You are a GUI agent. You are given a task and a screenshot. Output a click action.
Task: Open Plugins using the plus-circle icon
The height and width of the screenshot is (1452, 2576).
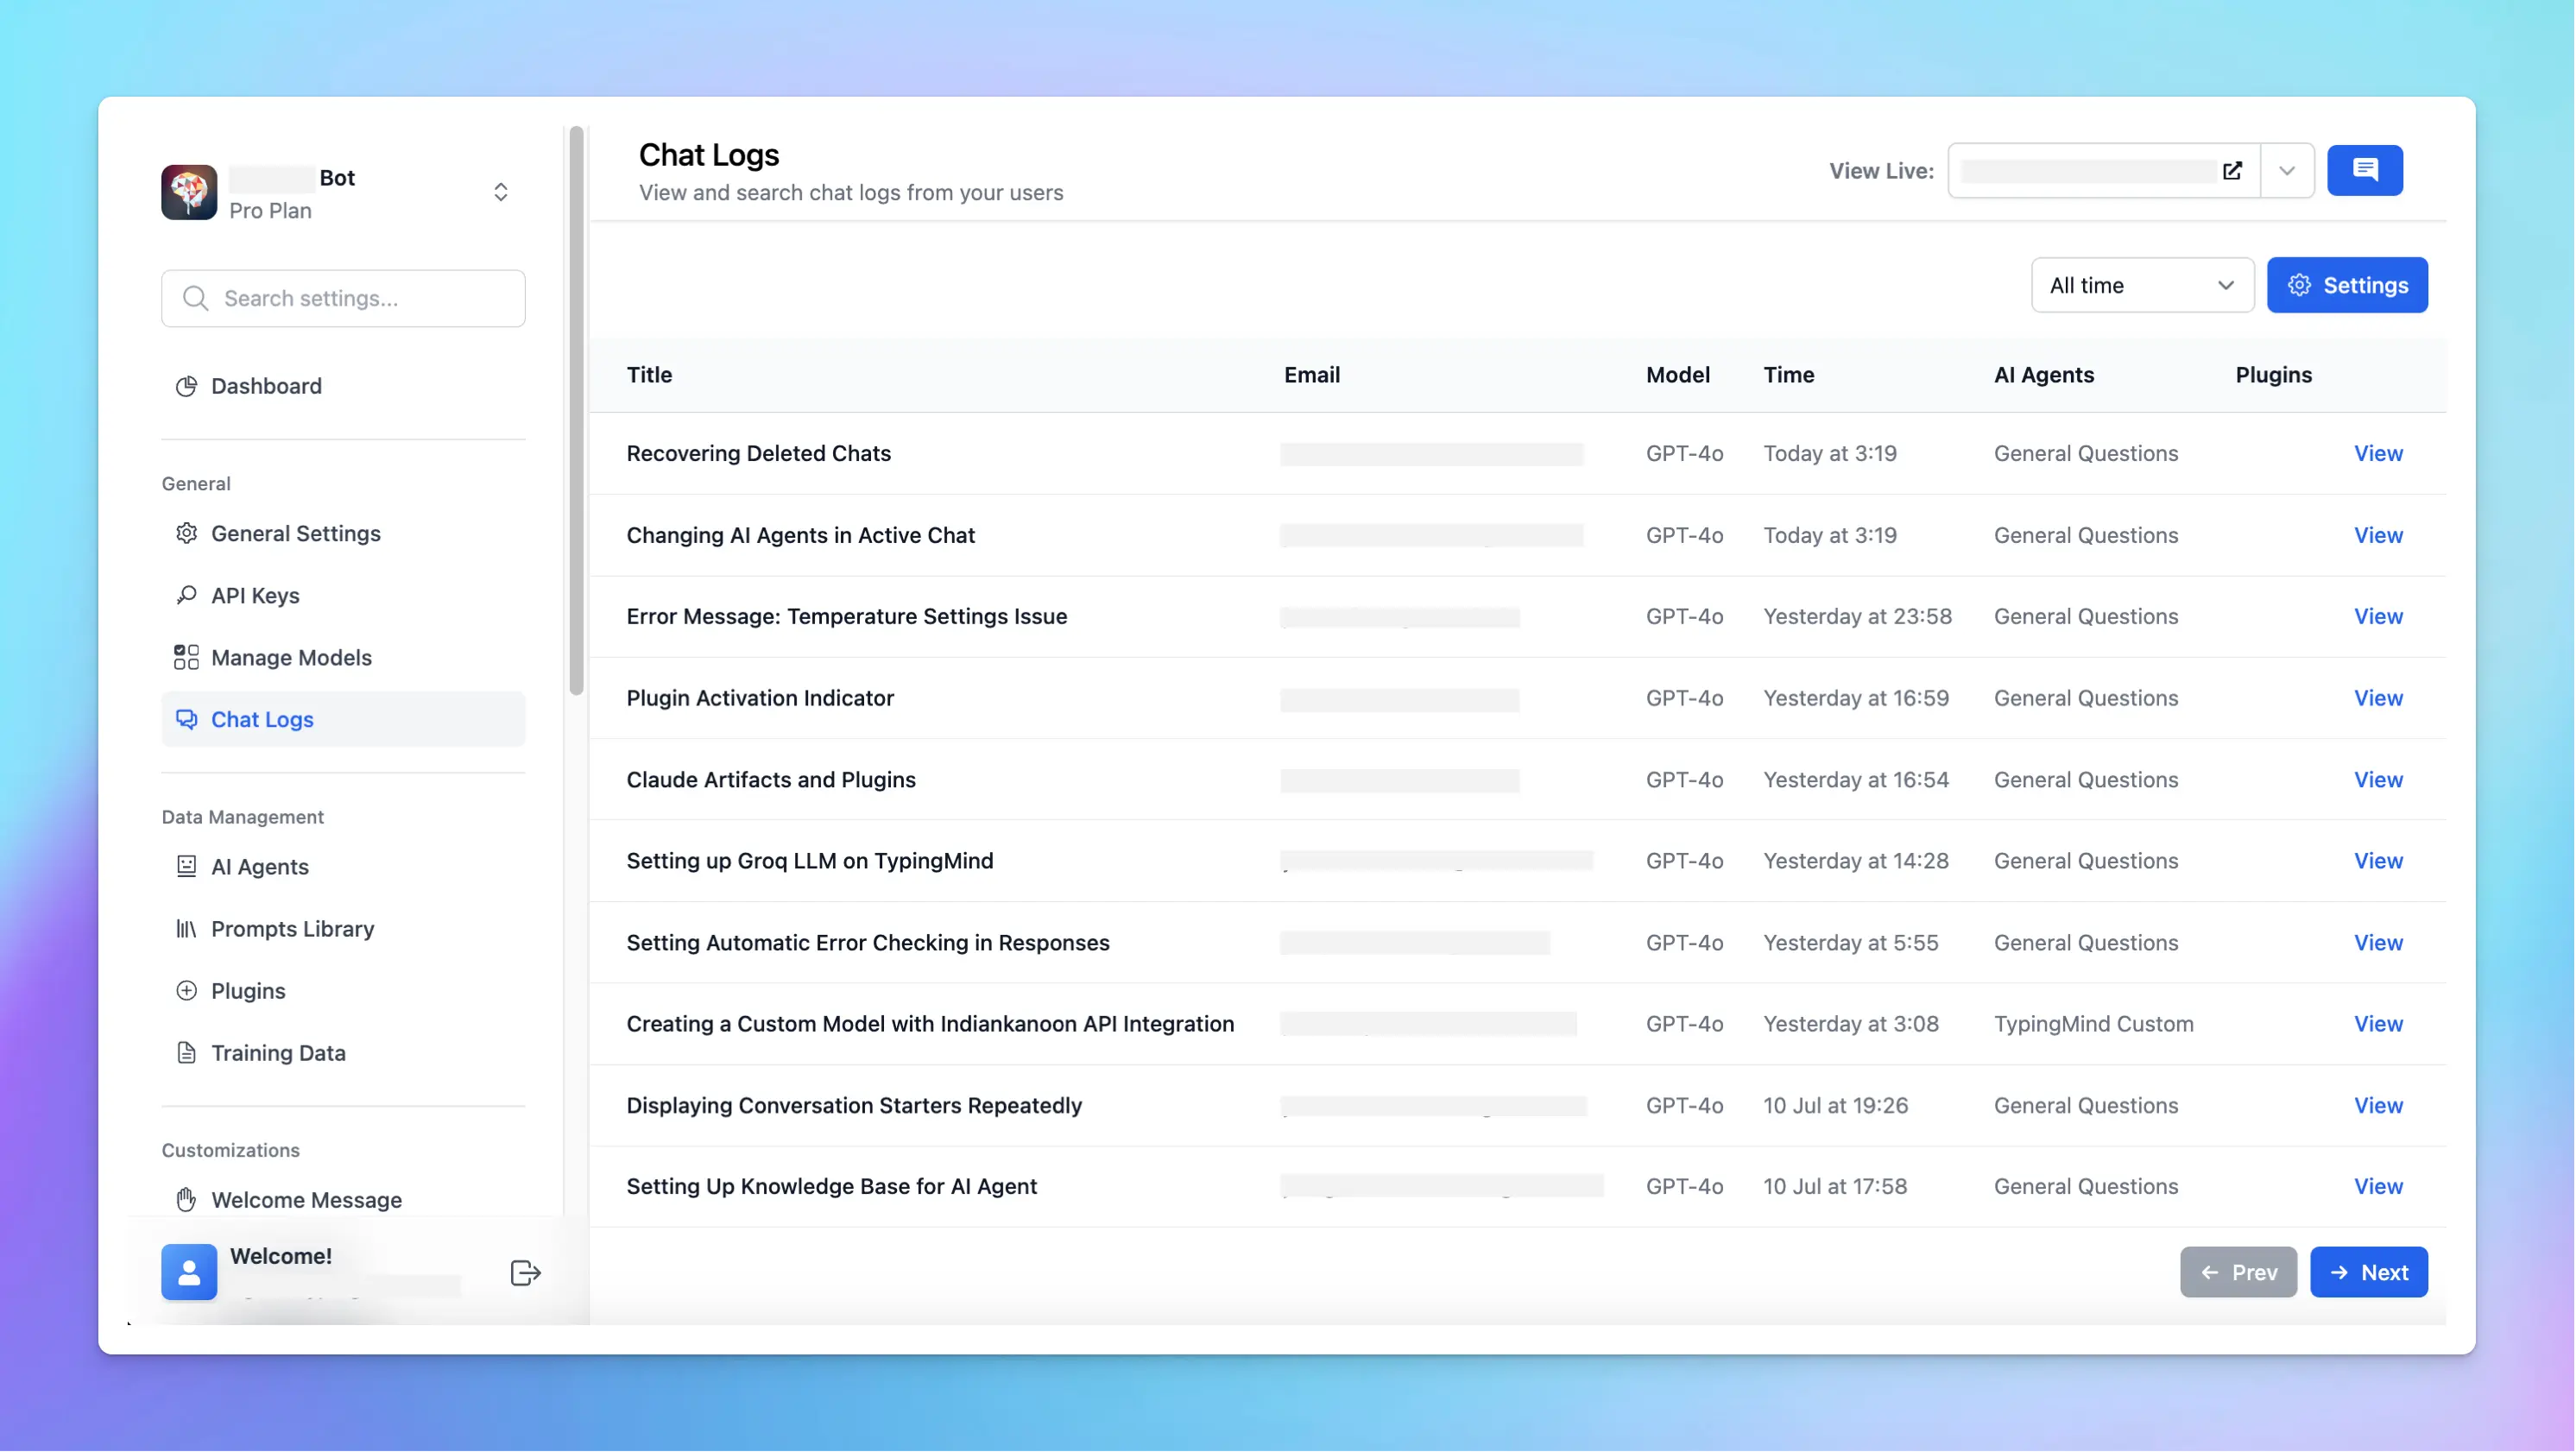187,991
